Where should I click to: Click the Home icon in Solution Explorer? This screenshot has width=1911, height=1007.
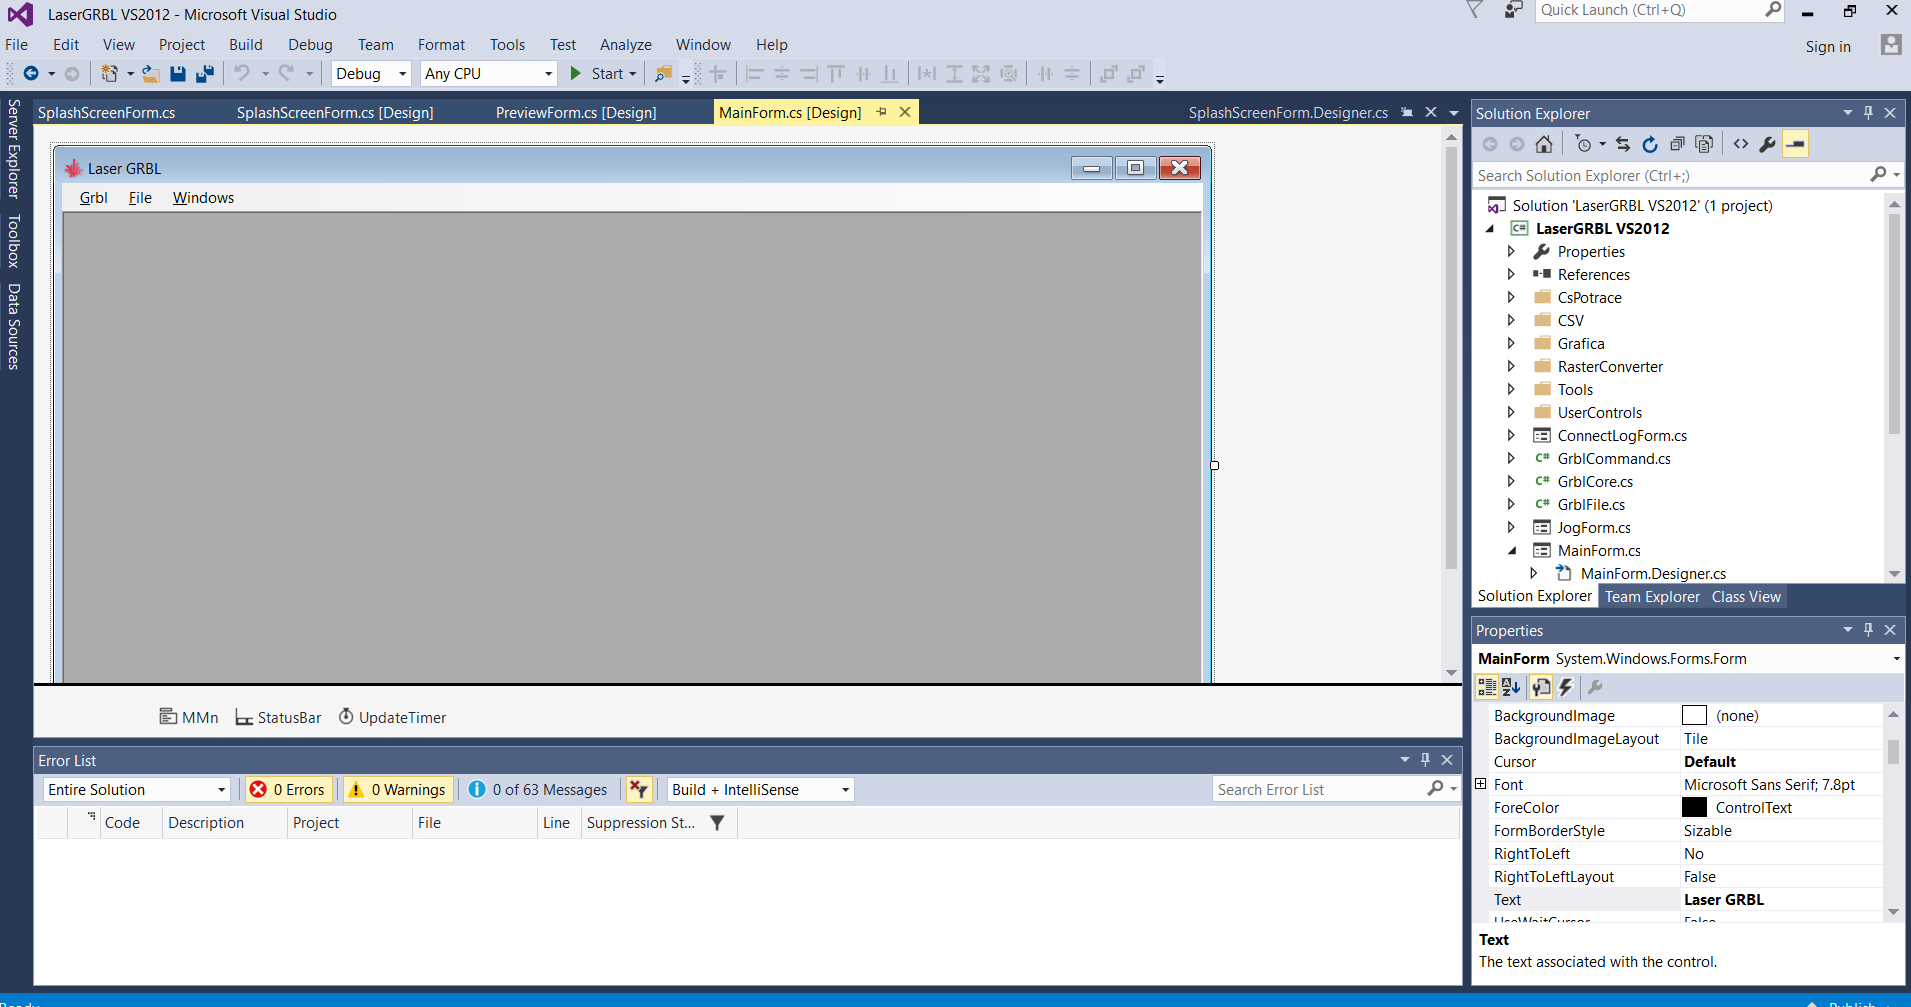pyautogui.click(x=1544, y=144)
